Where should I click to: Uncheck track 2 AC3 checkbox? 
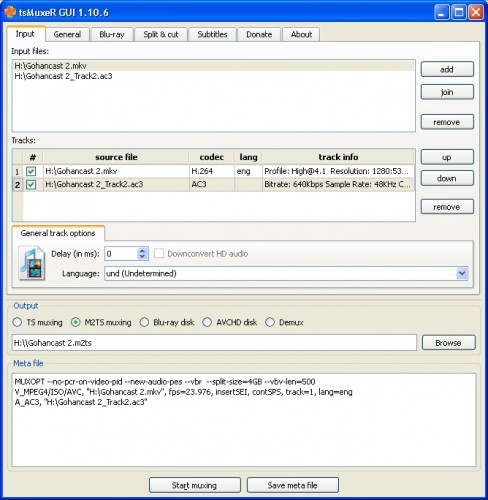[31, 184]
